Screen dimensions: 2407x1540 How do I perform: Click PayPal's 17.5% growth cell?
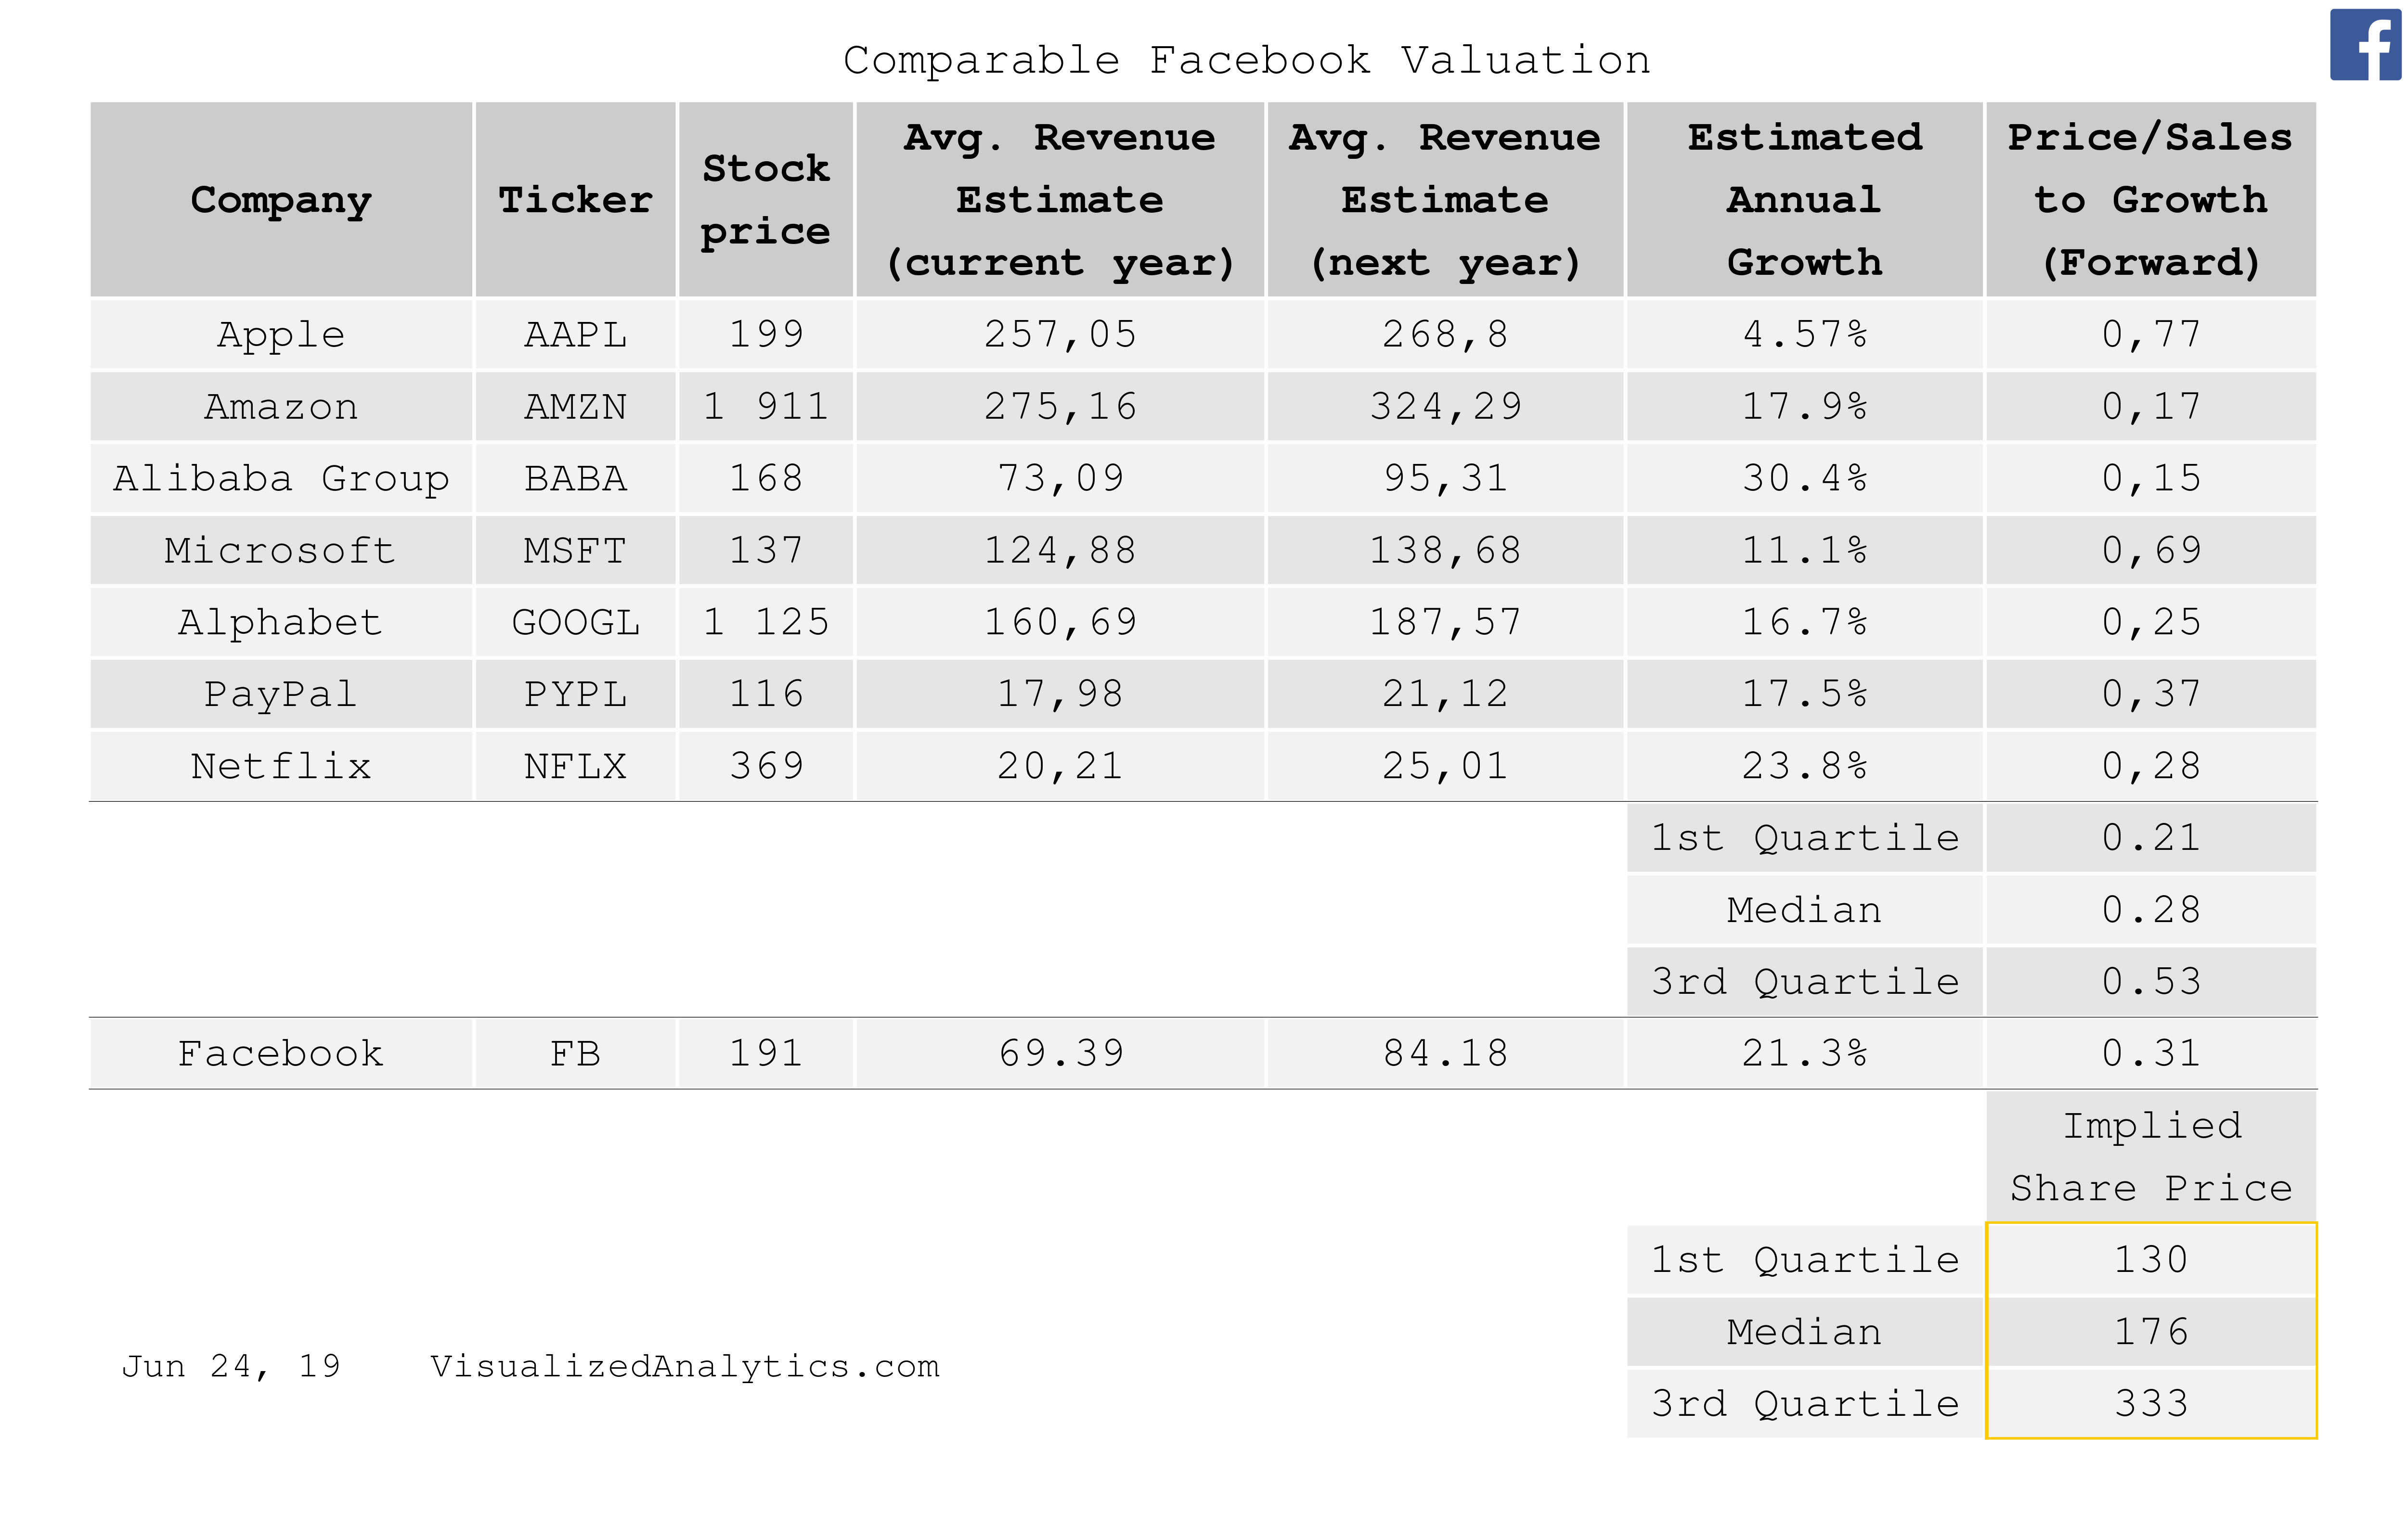click(x=1804, y=695)
